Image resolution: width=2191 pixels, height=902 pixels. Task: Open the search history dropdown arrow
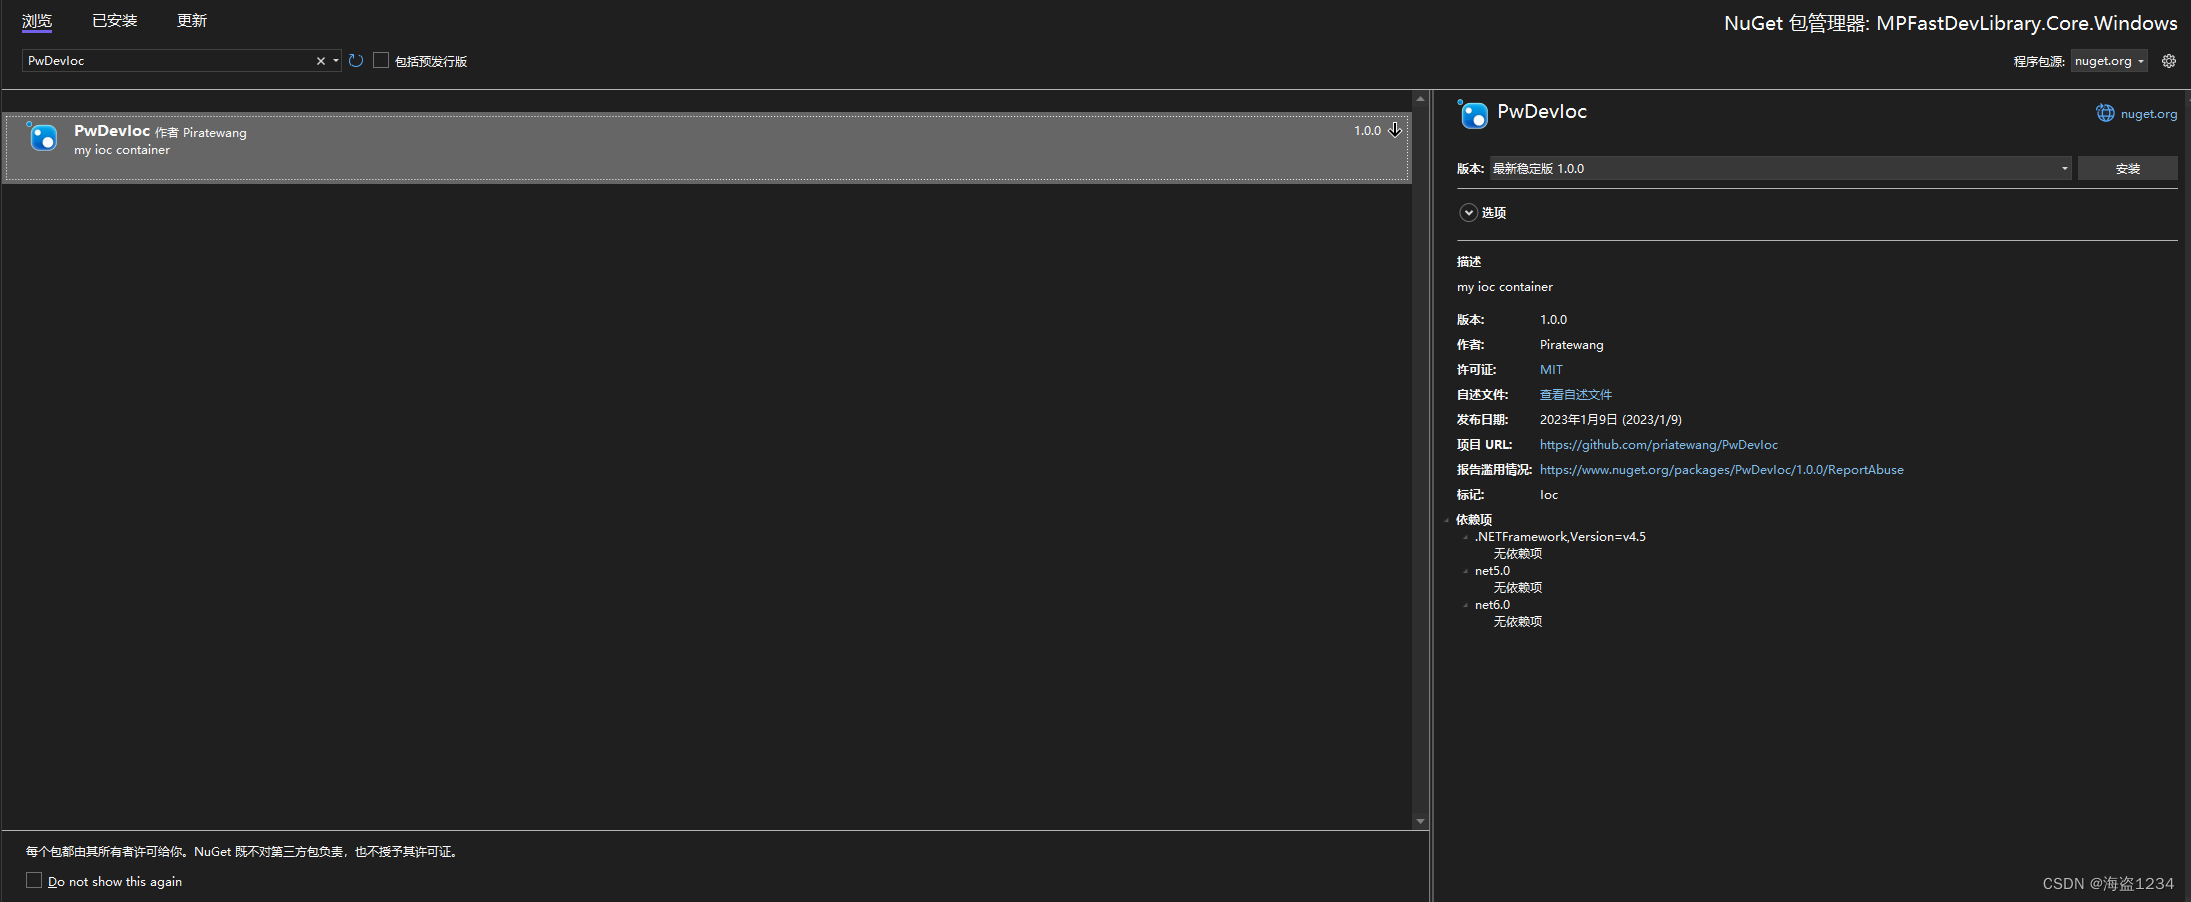(x=336, y=60)
